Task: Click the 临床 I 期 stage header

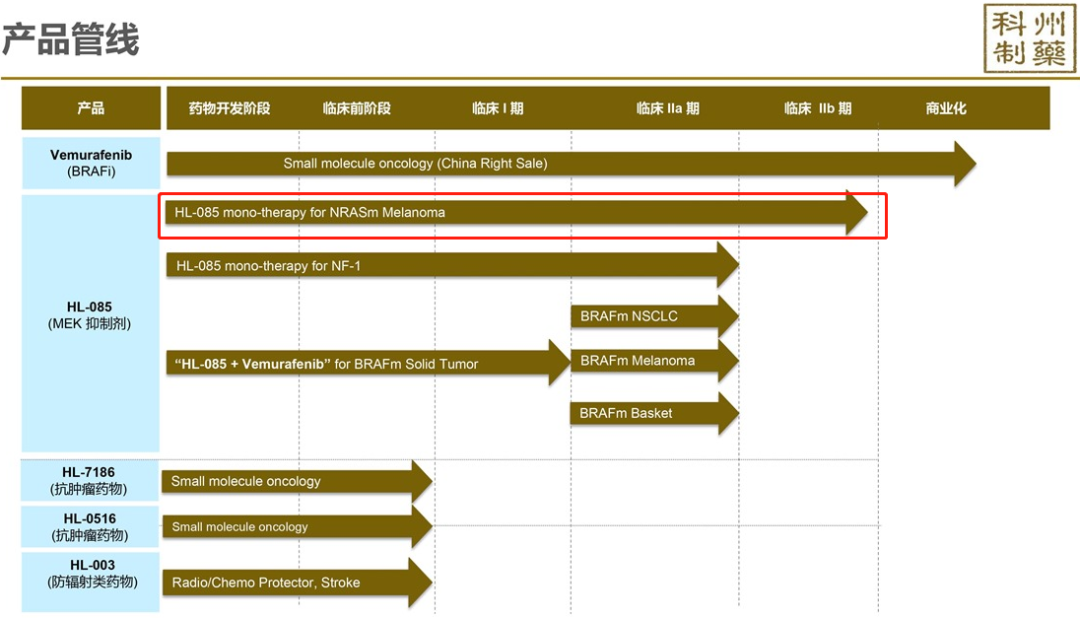Action: pyautogui.click(x=497, y=108)
